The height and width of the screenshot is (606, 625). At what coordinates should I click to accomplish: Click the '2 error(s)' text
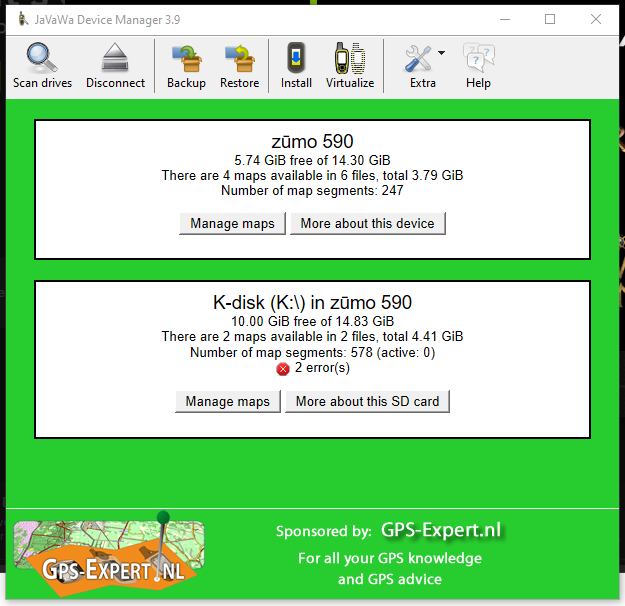point(322,368)
